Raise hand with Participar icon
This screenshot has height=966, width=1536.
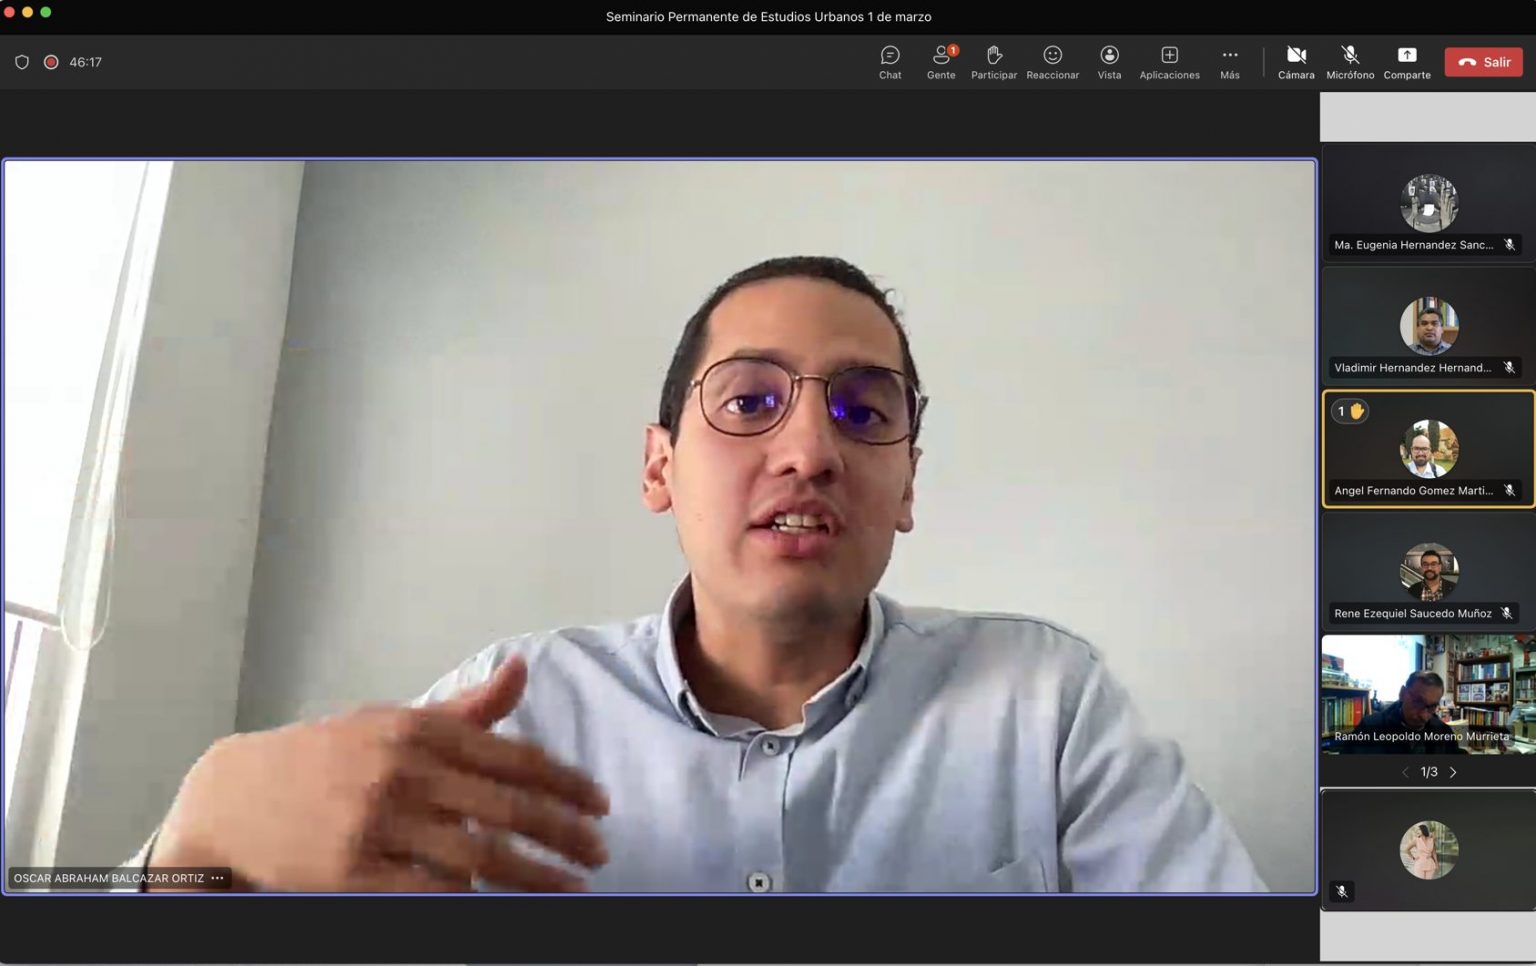pos(993,62)
